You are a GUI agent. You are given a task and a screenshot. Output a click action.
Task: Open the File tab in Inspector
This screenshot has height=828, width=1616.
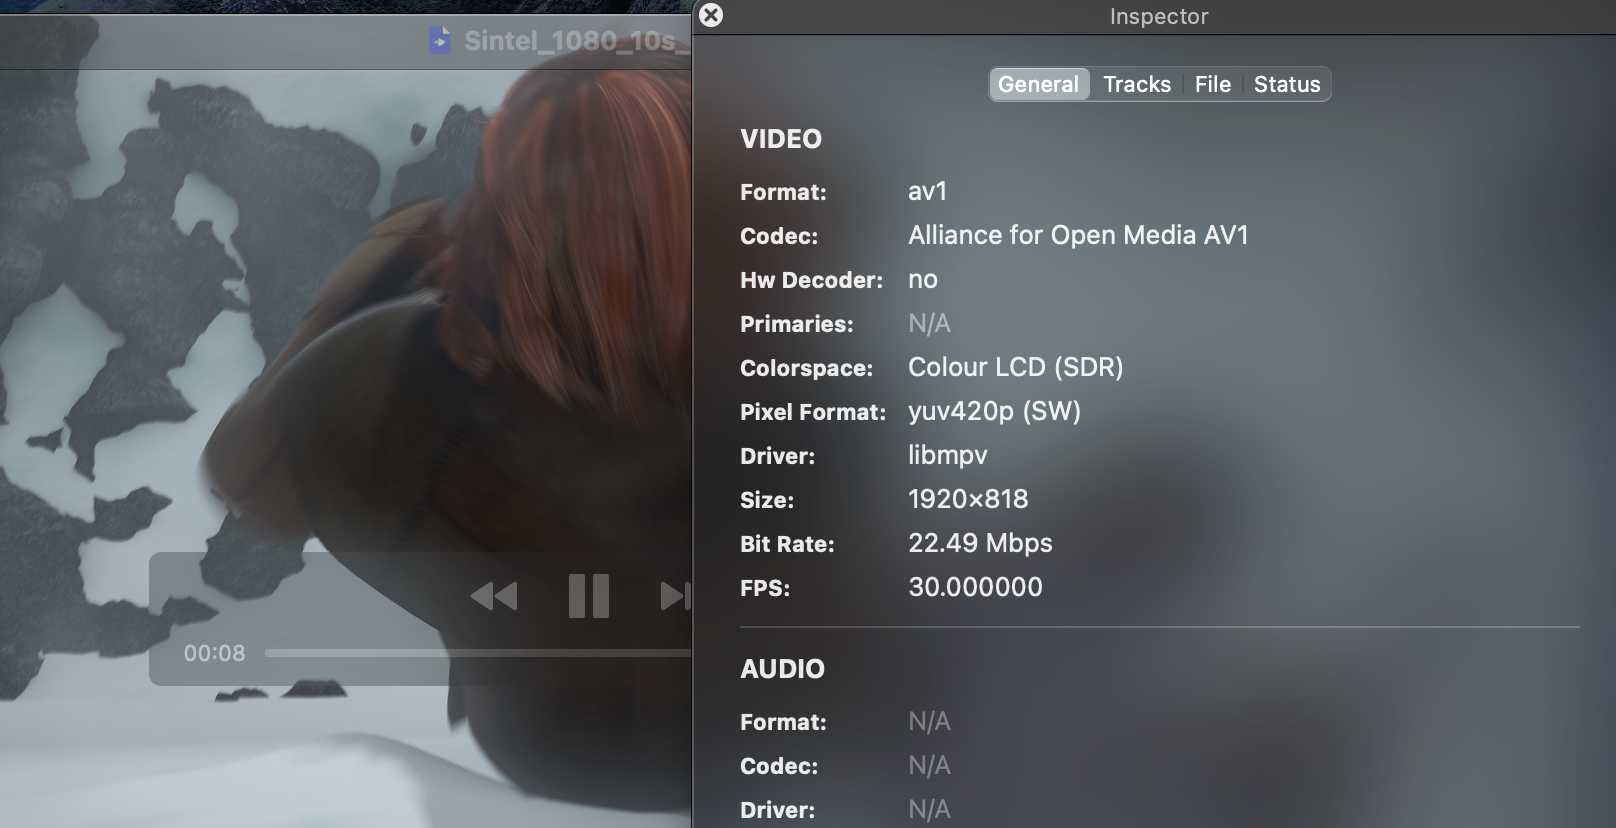click(x=1213, y=84)
